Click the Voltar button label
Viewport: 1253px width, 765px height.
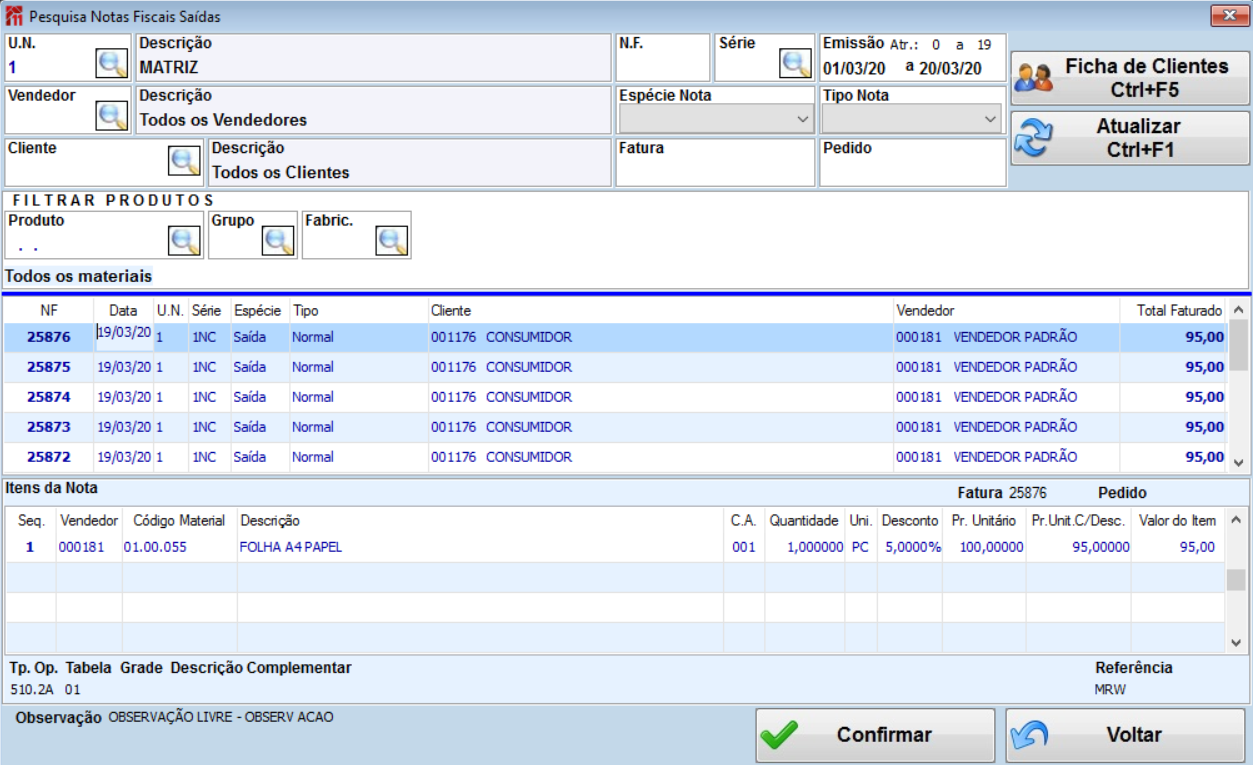pyautogui.click(x=1134, y=735)
